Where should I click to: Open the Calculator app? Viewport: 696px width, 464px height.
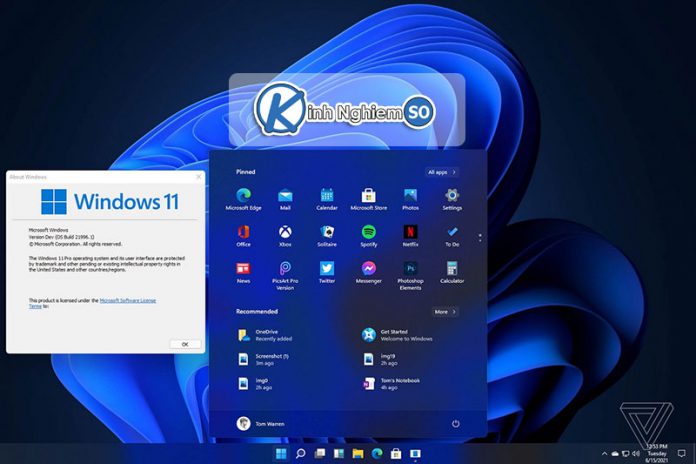click(x=452, y=272)
